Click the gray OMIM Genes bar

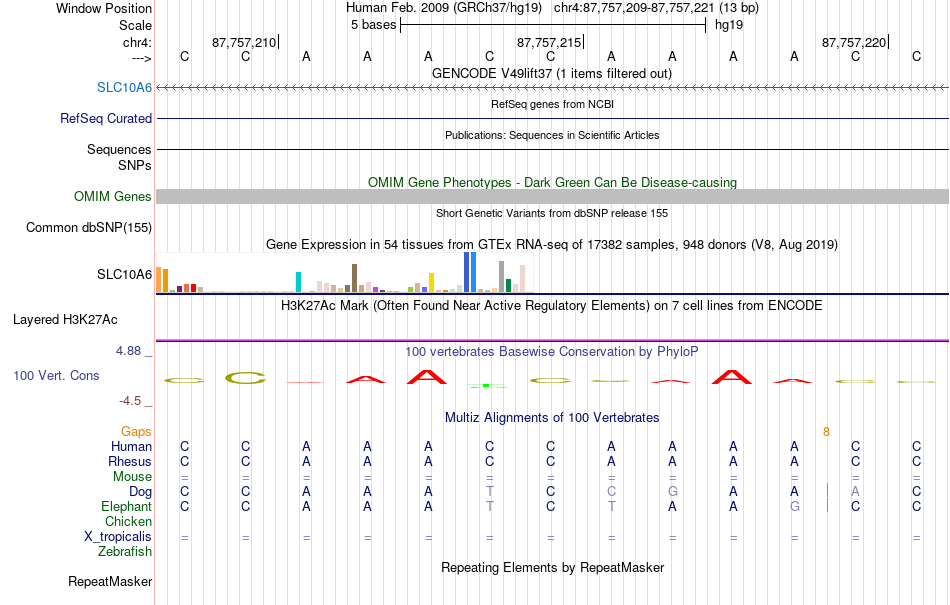coord(552,196)
